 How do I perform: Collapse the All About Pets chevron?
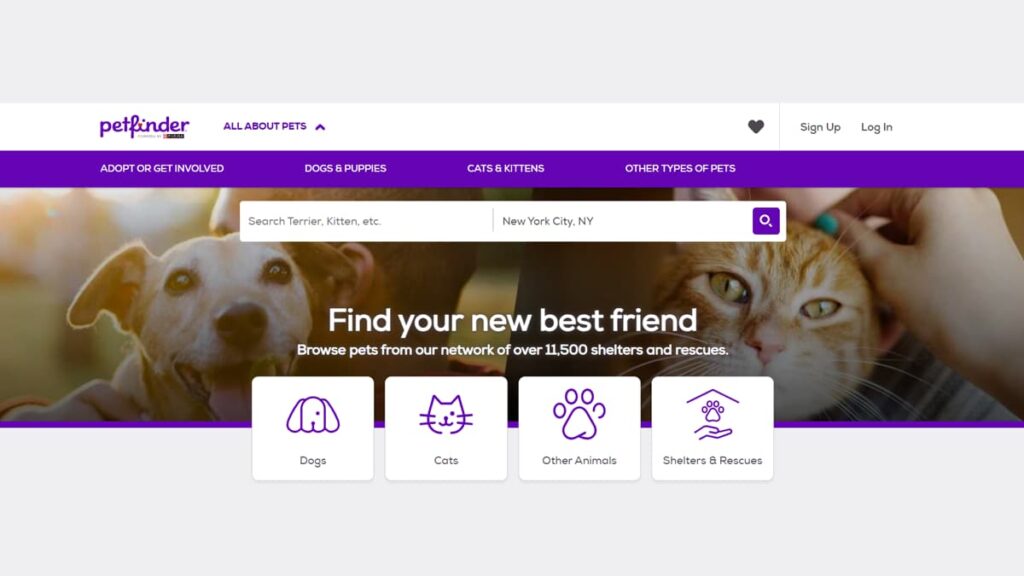pos(320,127)
